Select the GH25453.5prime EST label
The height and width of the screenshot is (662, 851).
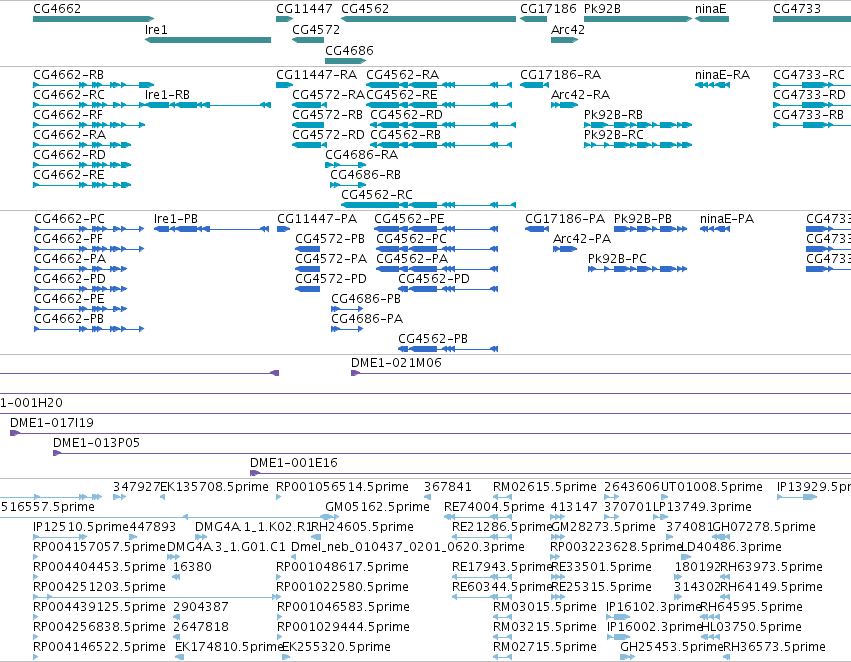[672, 647]
